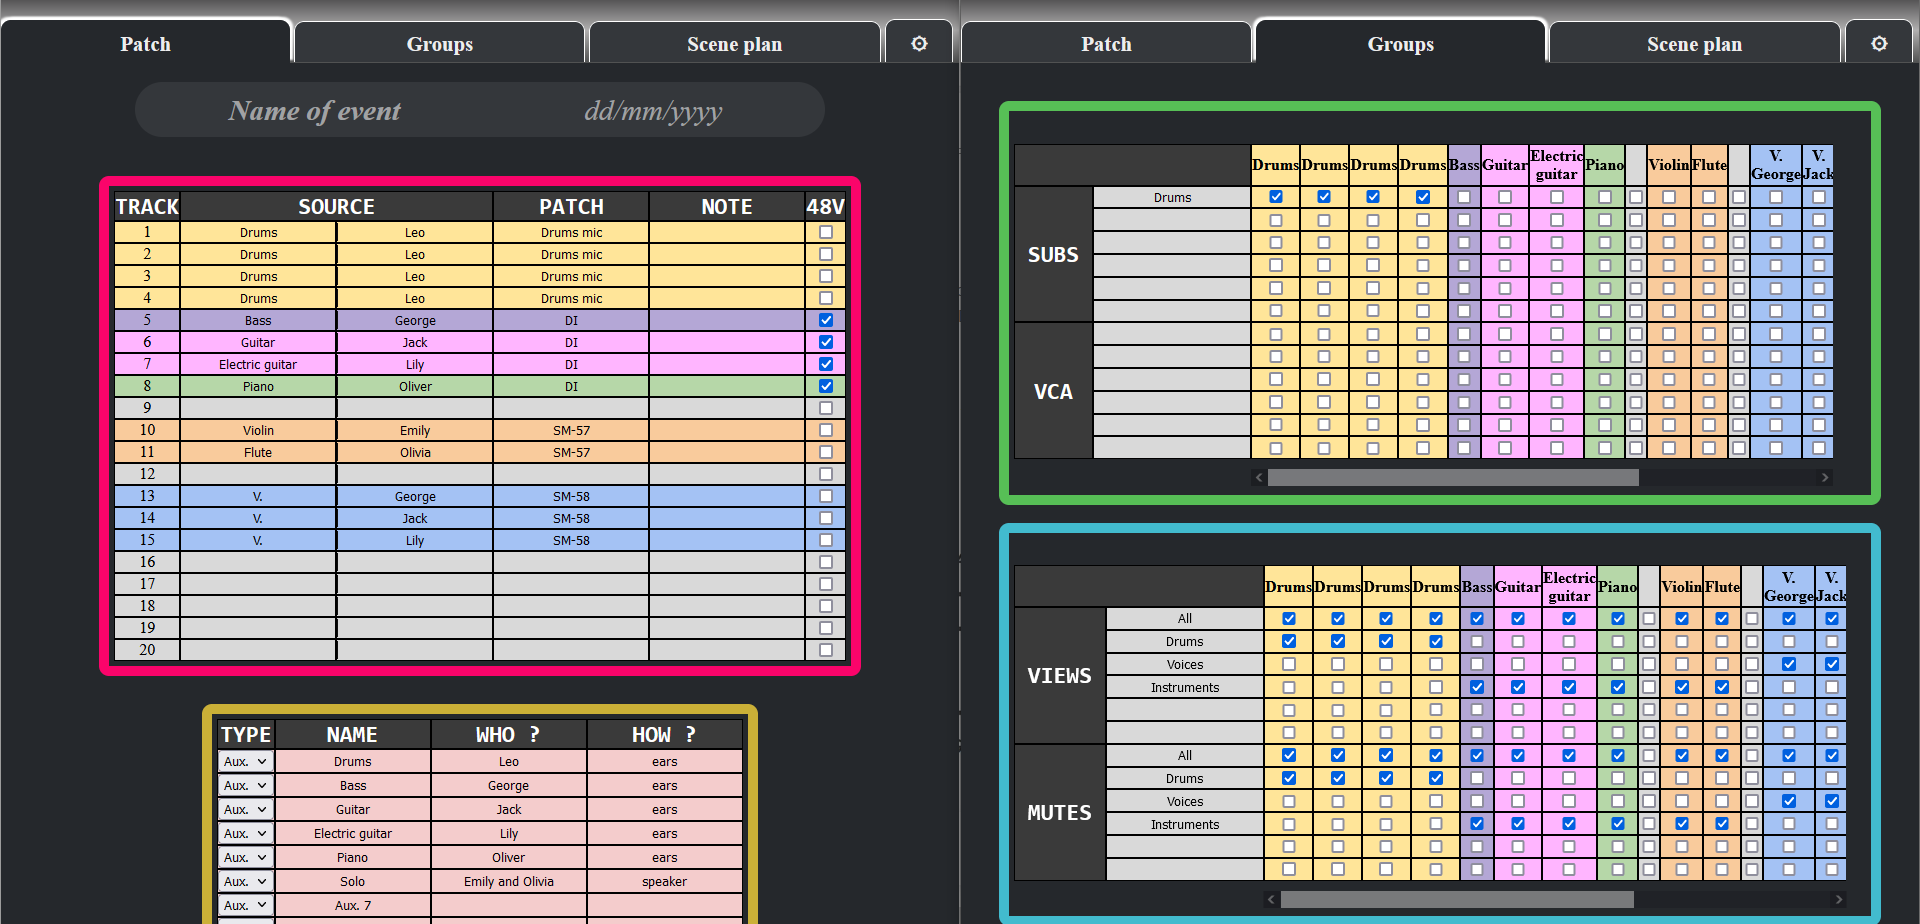Screen dimensions: 1920x924
Task: Disable 48V for track 5 Bass
Action: (x=826, y=320)
